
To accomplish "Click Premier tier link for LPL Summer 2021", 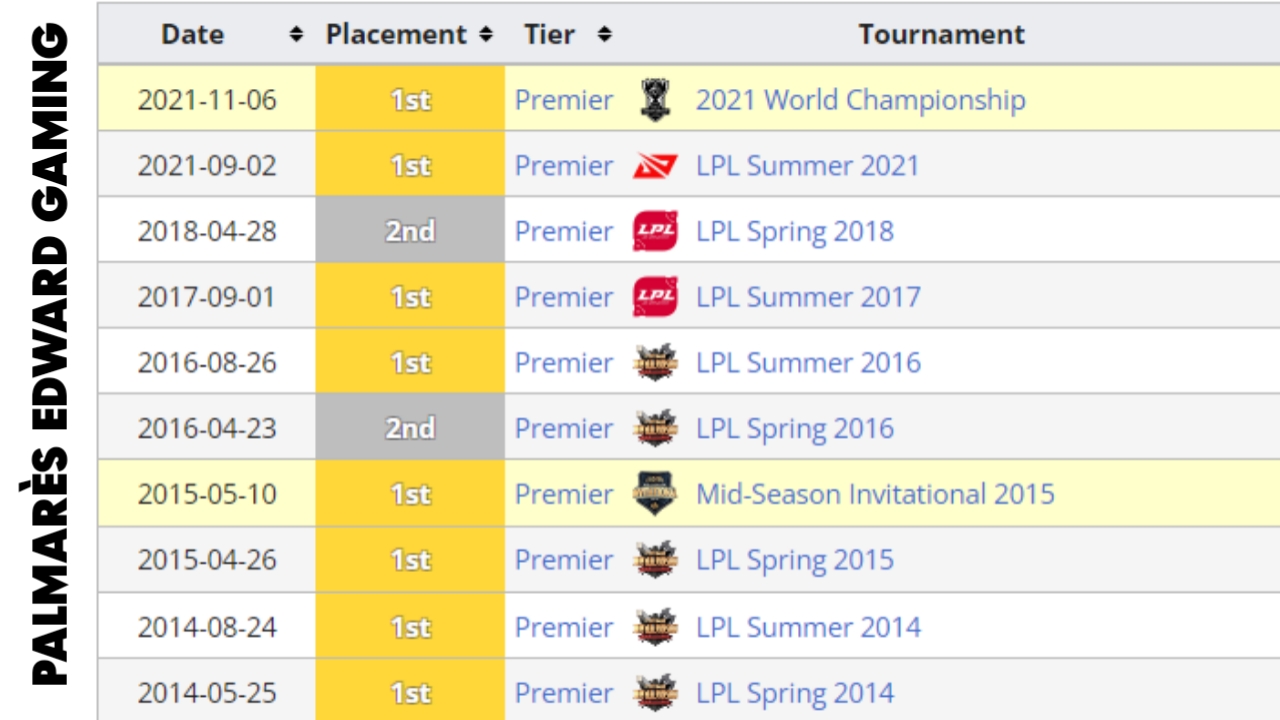I will (564, 166).
